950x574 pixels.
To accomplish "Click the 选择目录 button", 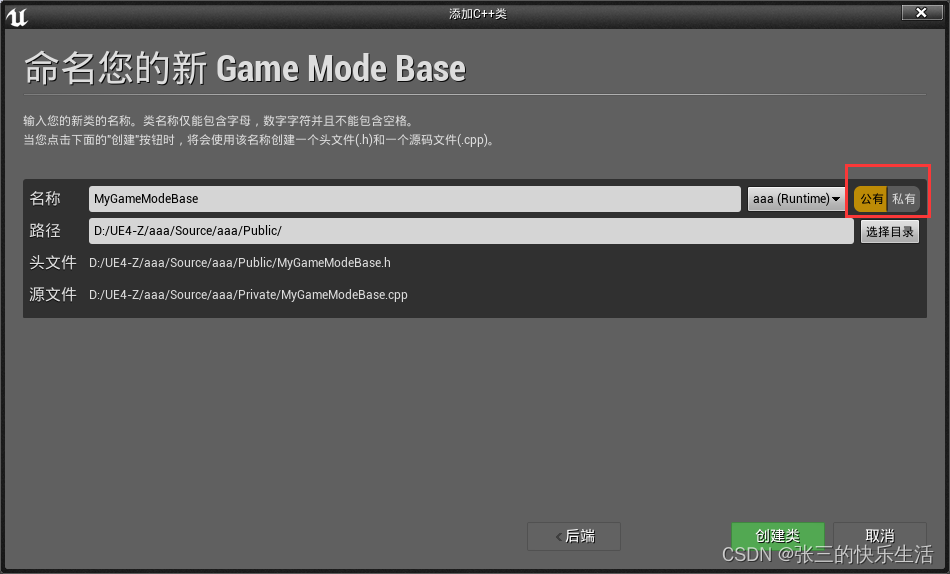I will click(x=889, y=232).
